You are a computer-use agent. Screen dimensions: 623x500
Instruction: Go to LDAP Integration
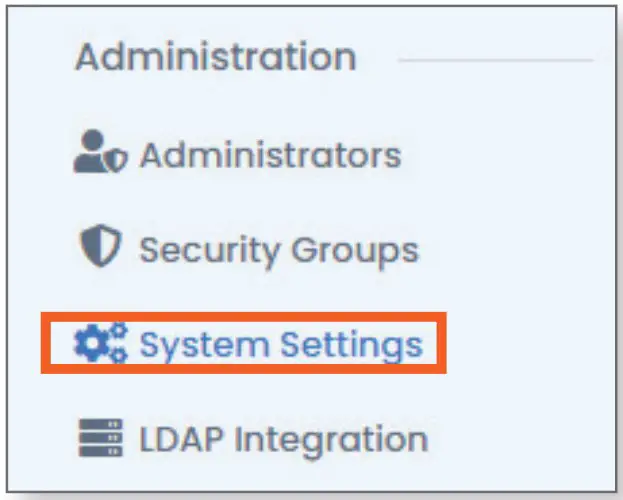[x=283, y=439]
